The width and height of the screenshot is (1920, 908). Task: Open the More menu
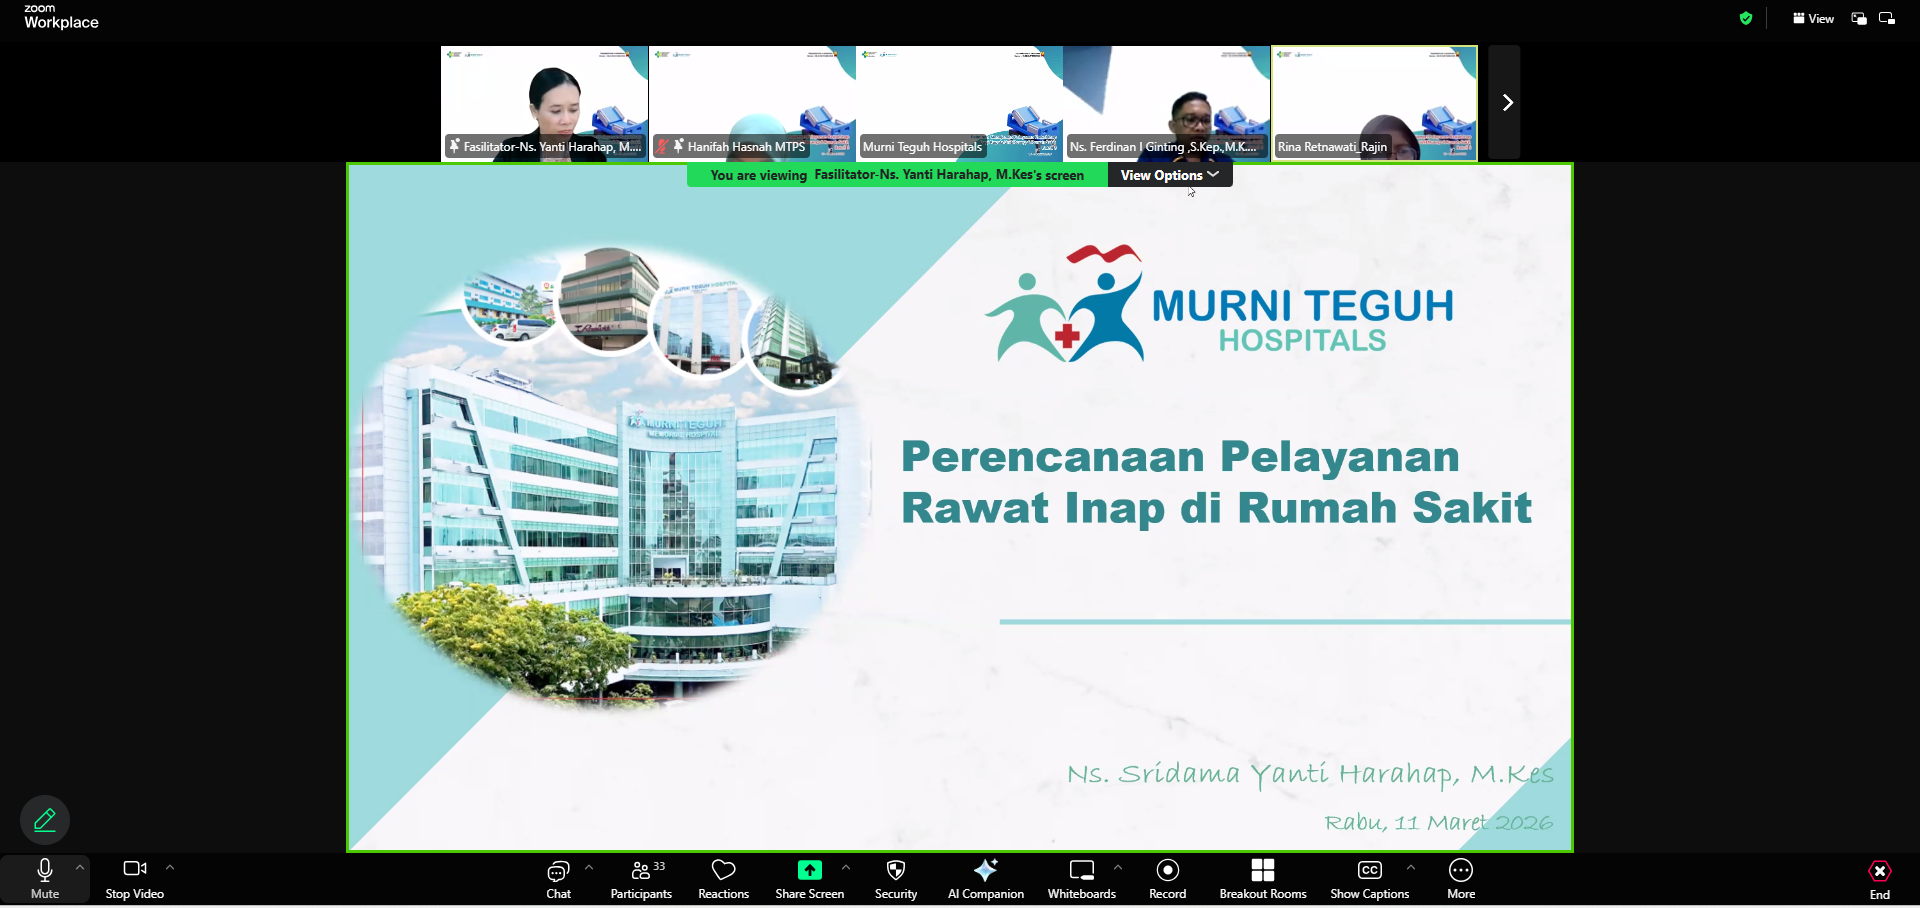pos(1461,879)
